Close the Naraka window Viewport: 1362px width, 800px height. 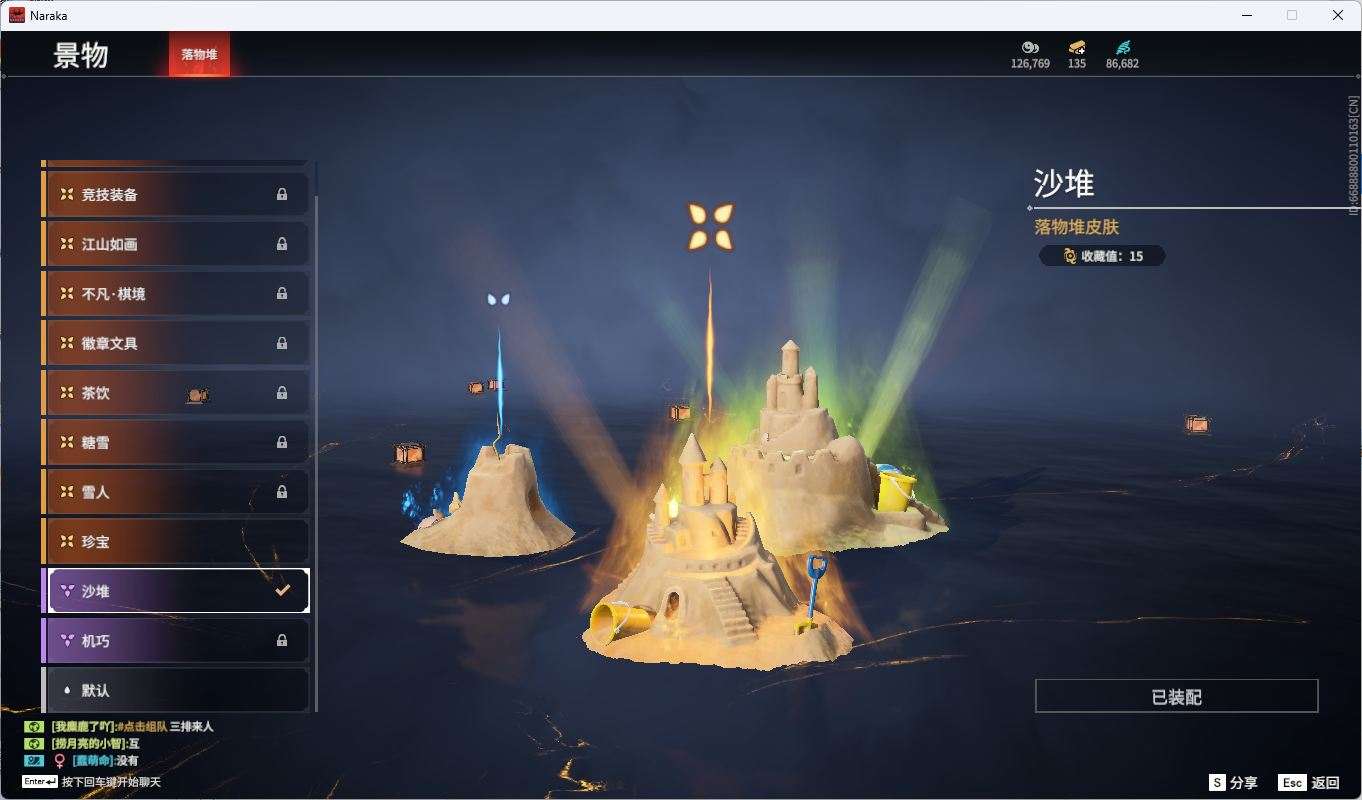(x=1338, y=15)
